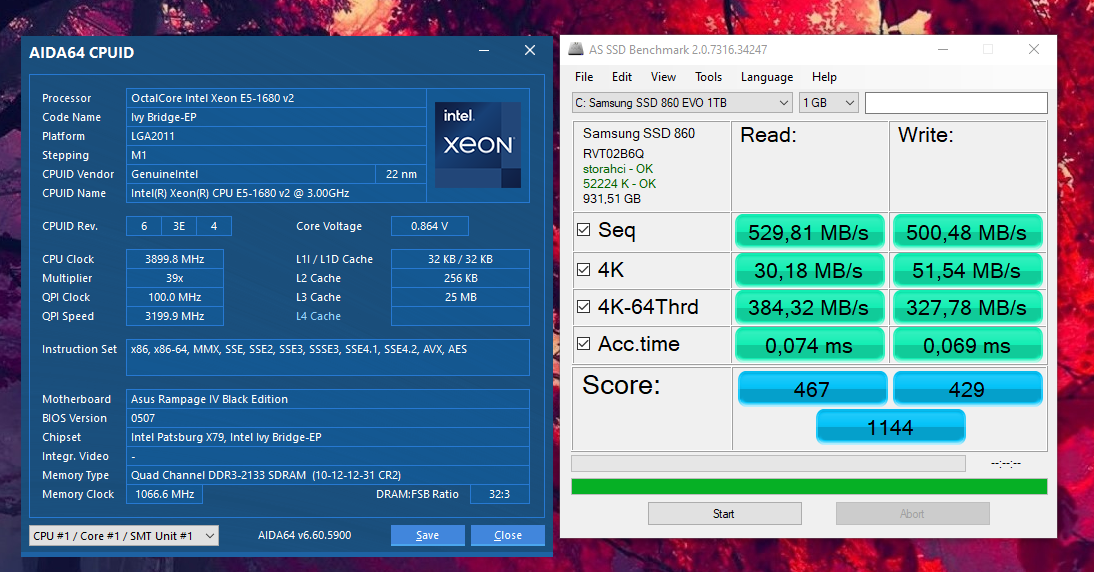Toggle the 4K-64Thrd test checkbox
Screen dimensions: 1094x572
[584, 306]
